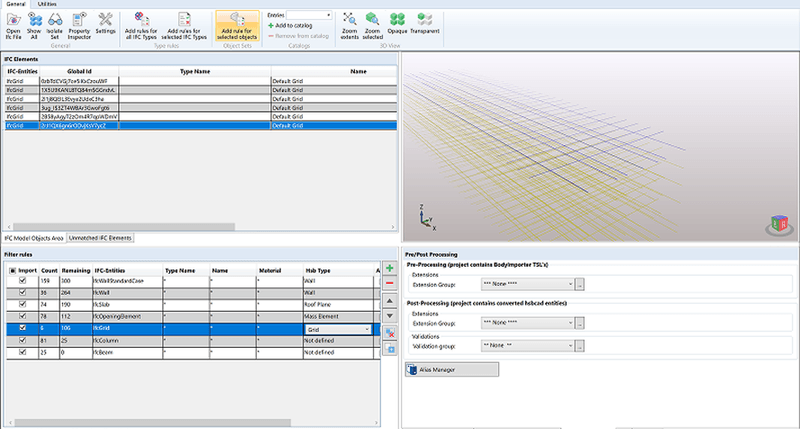Move selected filter rule down
The height and width of the screenshot is (429, 800).
[x=390, y=316]
